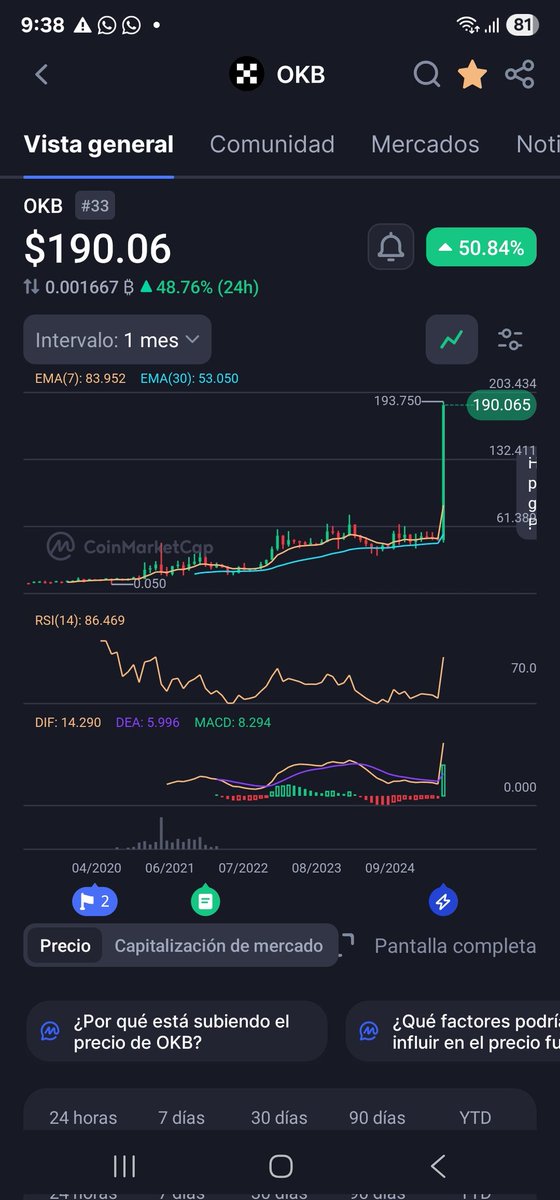
Task: Select the YTD period
Action: pos(475,1117)
